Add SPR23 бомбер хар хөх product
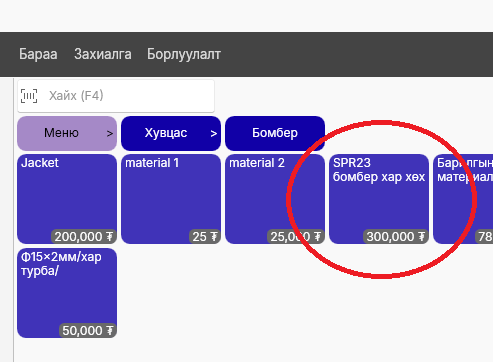The image size is (493, 362). tap(379, 199)
